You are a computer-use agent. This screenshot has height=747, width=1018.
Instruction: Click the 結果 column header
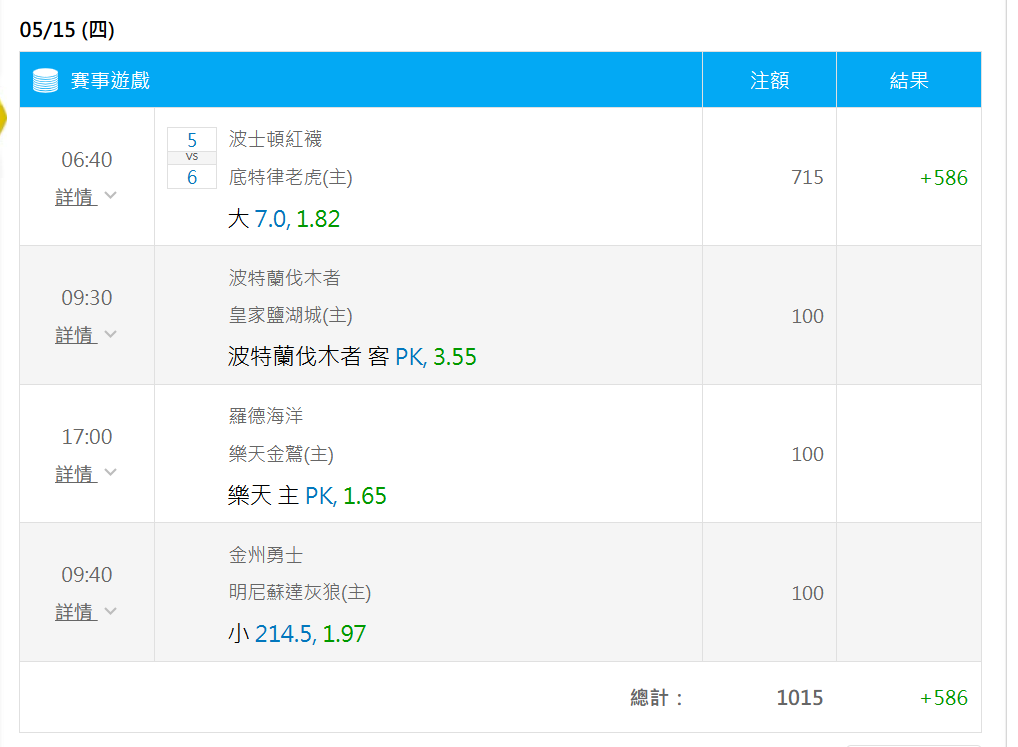909,80
